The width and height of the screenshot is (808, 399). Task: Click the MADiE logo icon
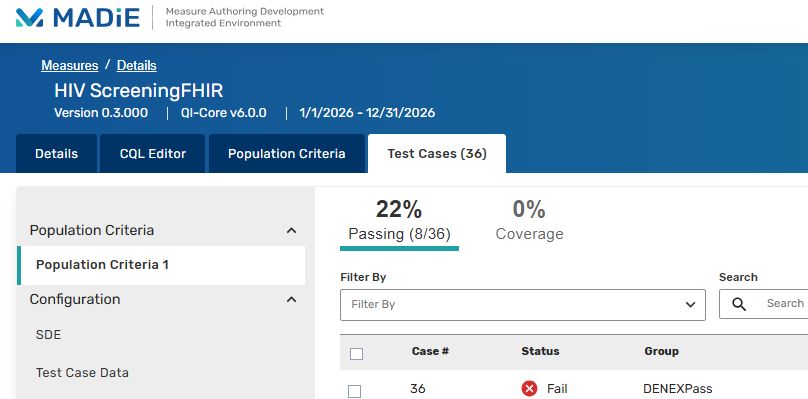(x=29, y=18)
